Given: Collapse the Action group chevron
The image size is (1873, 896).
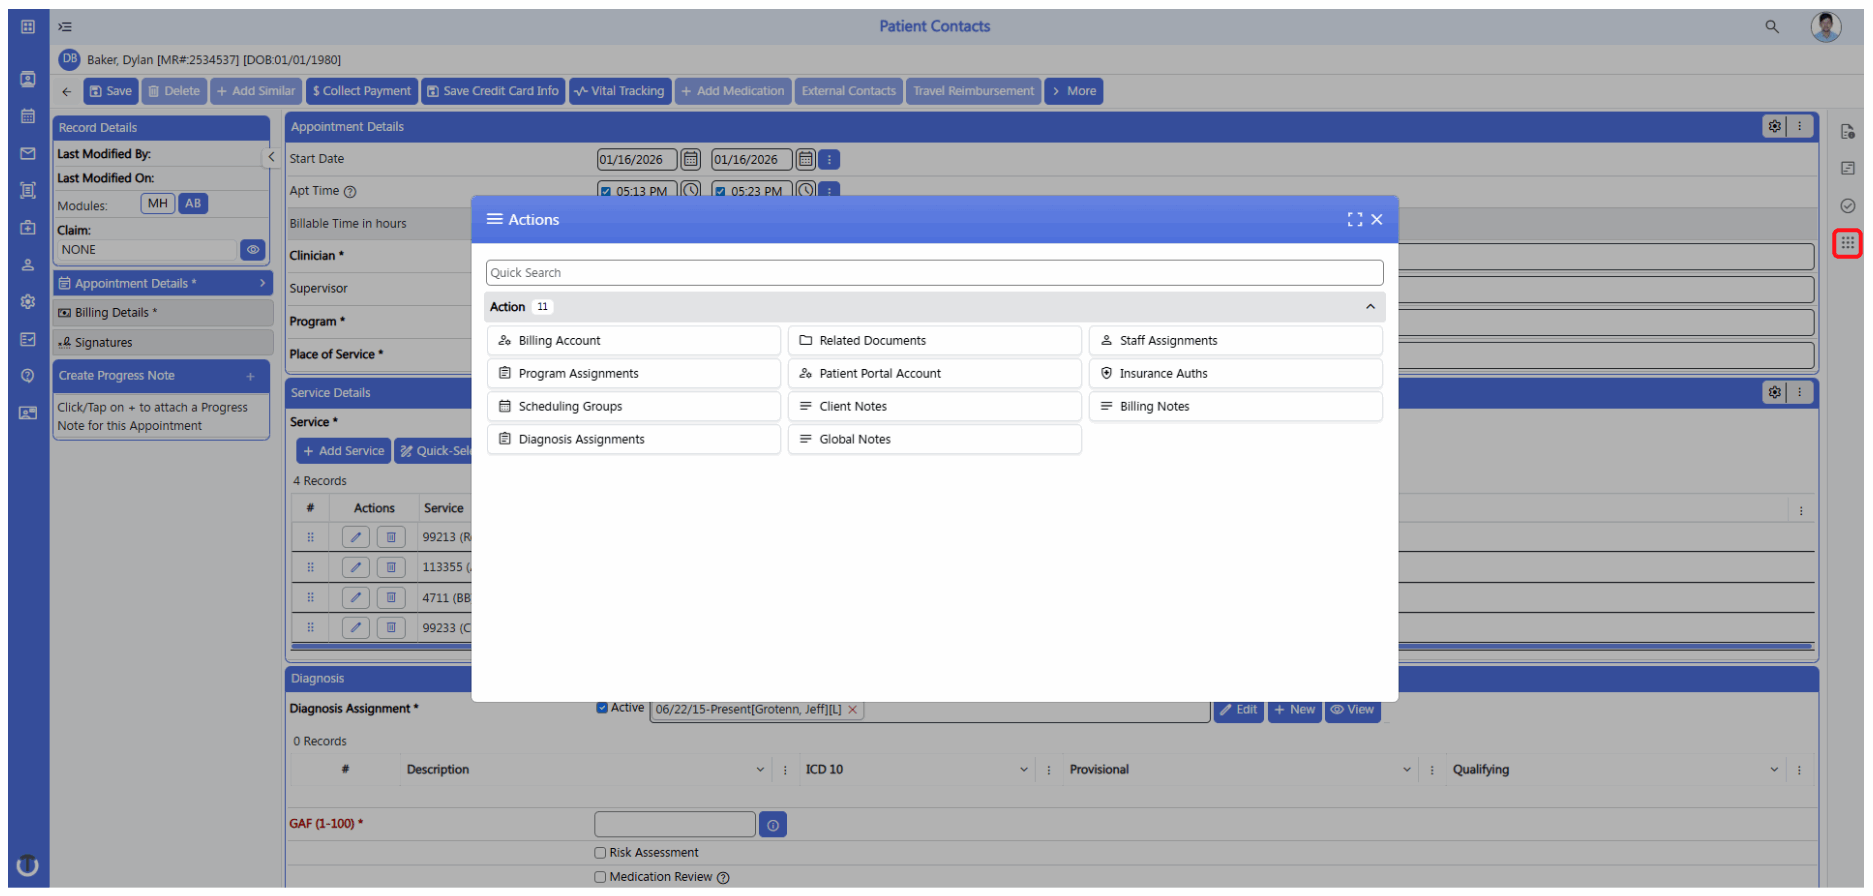Looking at the screenshot, I should point(1370,307).
